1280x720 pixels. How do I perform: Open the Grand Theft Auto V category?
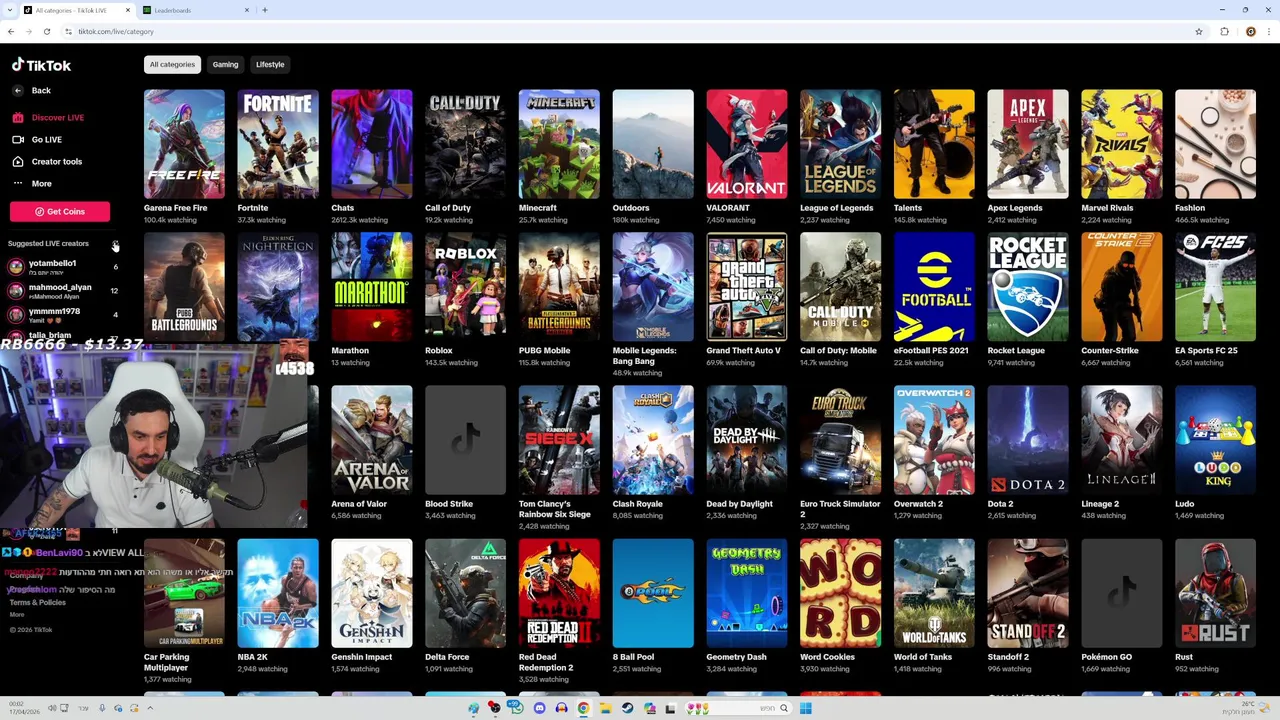[x=747, y=287]
